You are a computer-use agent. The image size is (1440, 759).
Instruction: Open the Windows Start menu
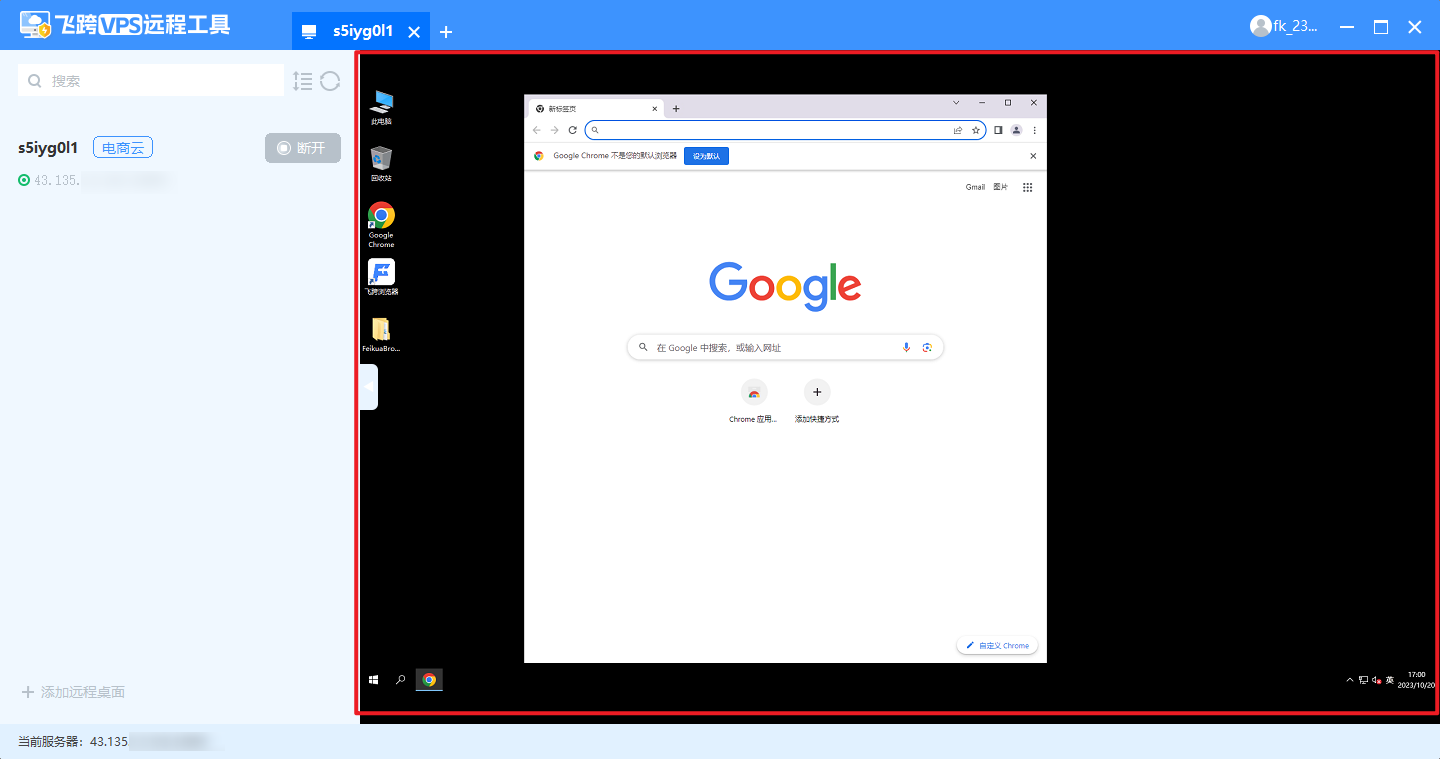[x=374, y=680]
